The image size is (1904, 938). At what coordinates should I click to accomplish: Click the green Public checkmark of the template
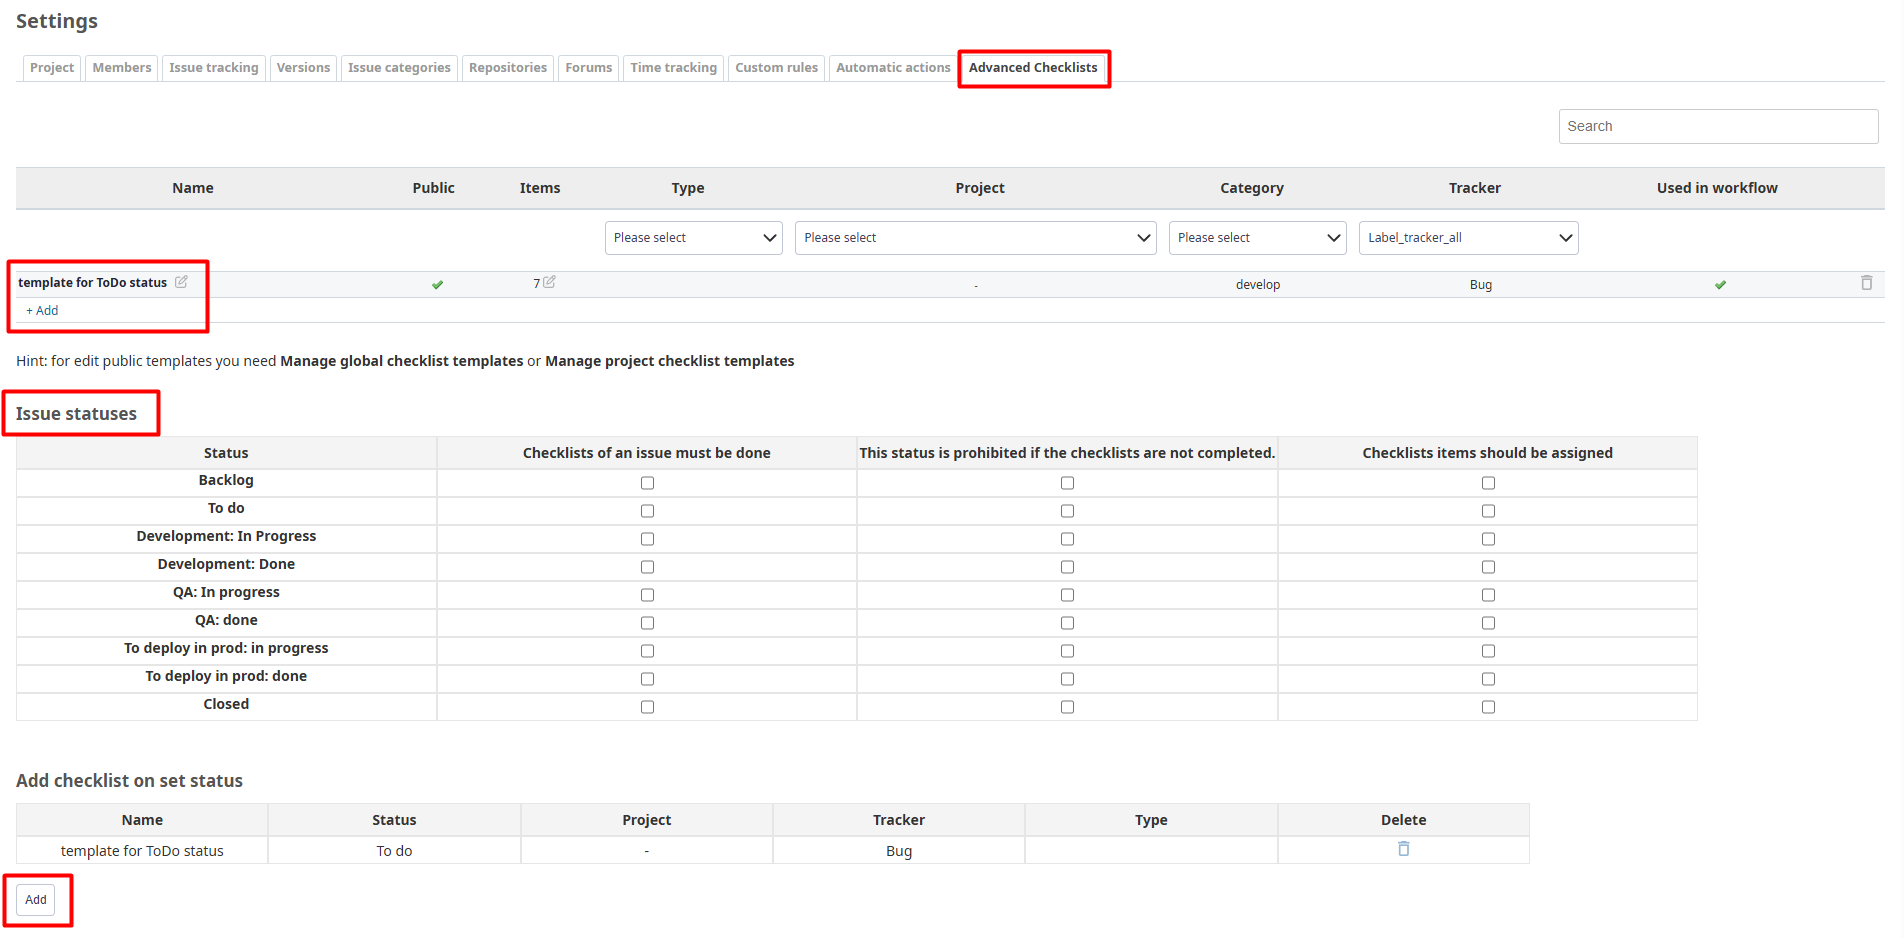[x=437, y=285]
